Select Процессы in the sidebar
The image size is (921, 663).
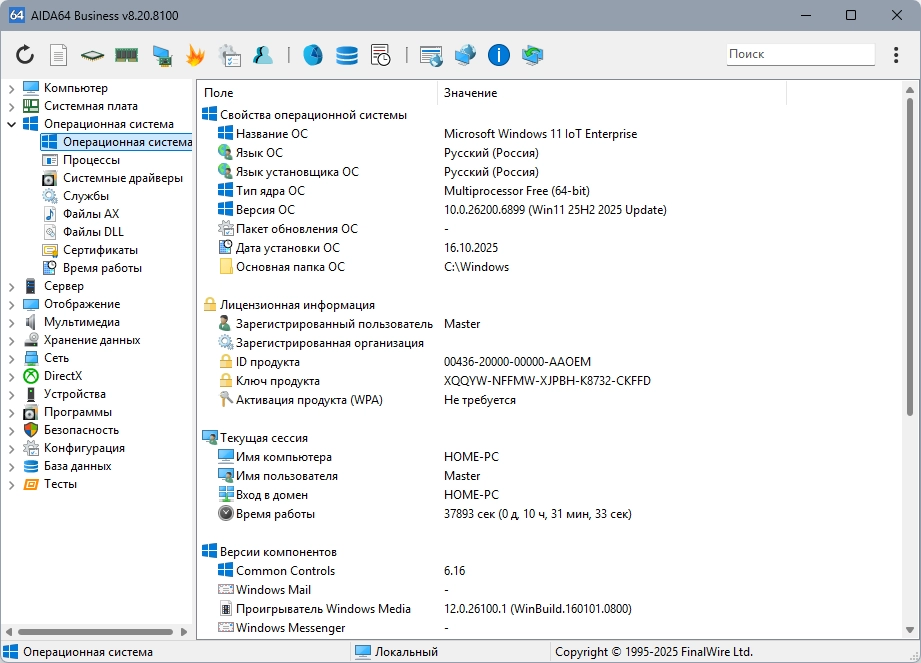click(91, 160)
